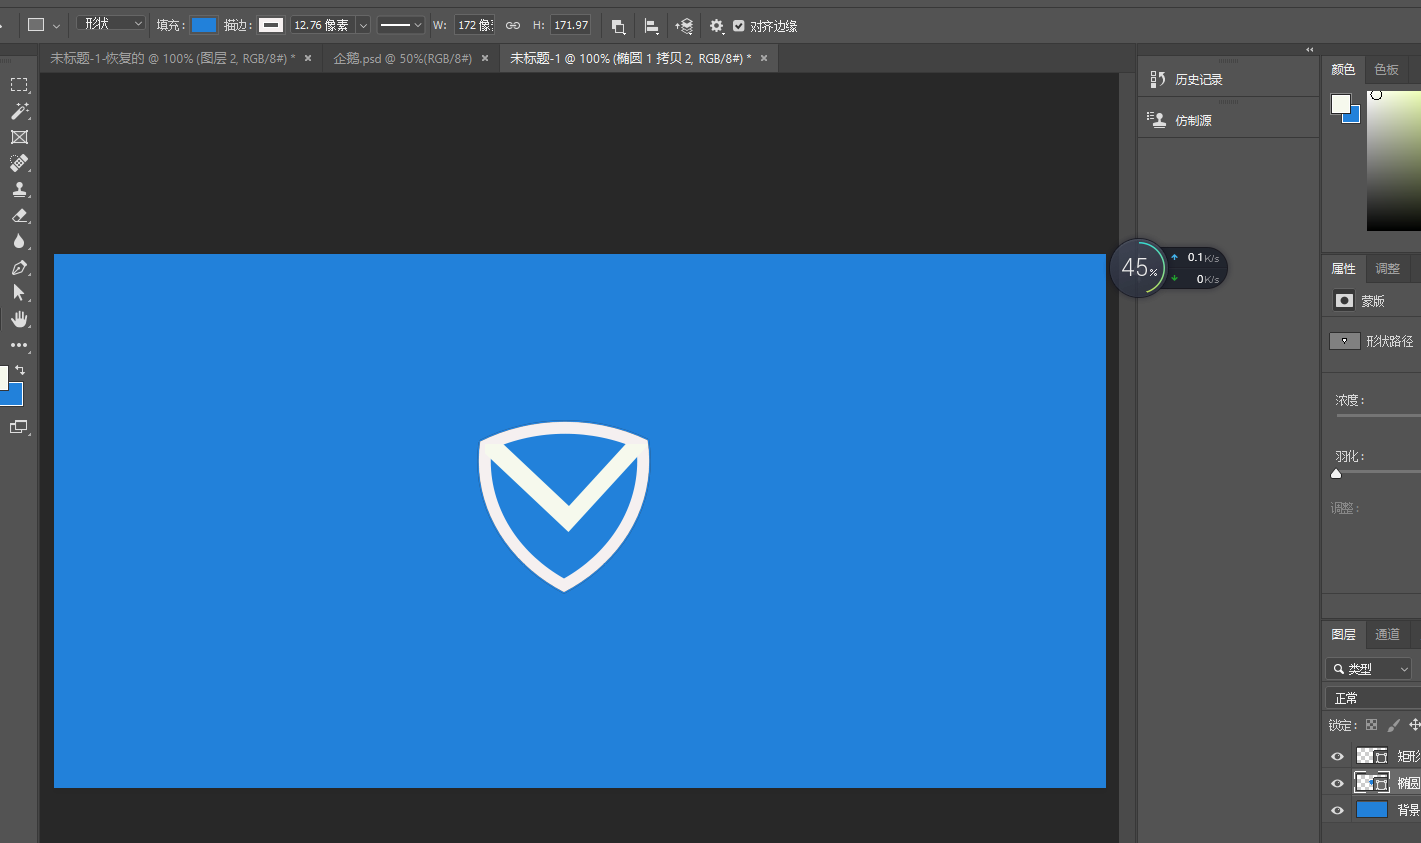Click the shape path icon in Properties
The image size is (1421, 843).
coord(1344,341)
